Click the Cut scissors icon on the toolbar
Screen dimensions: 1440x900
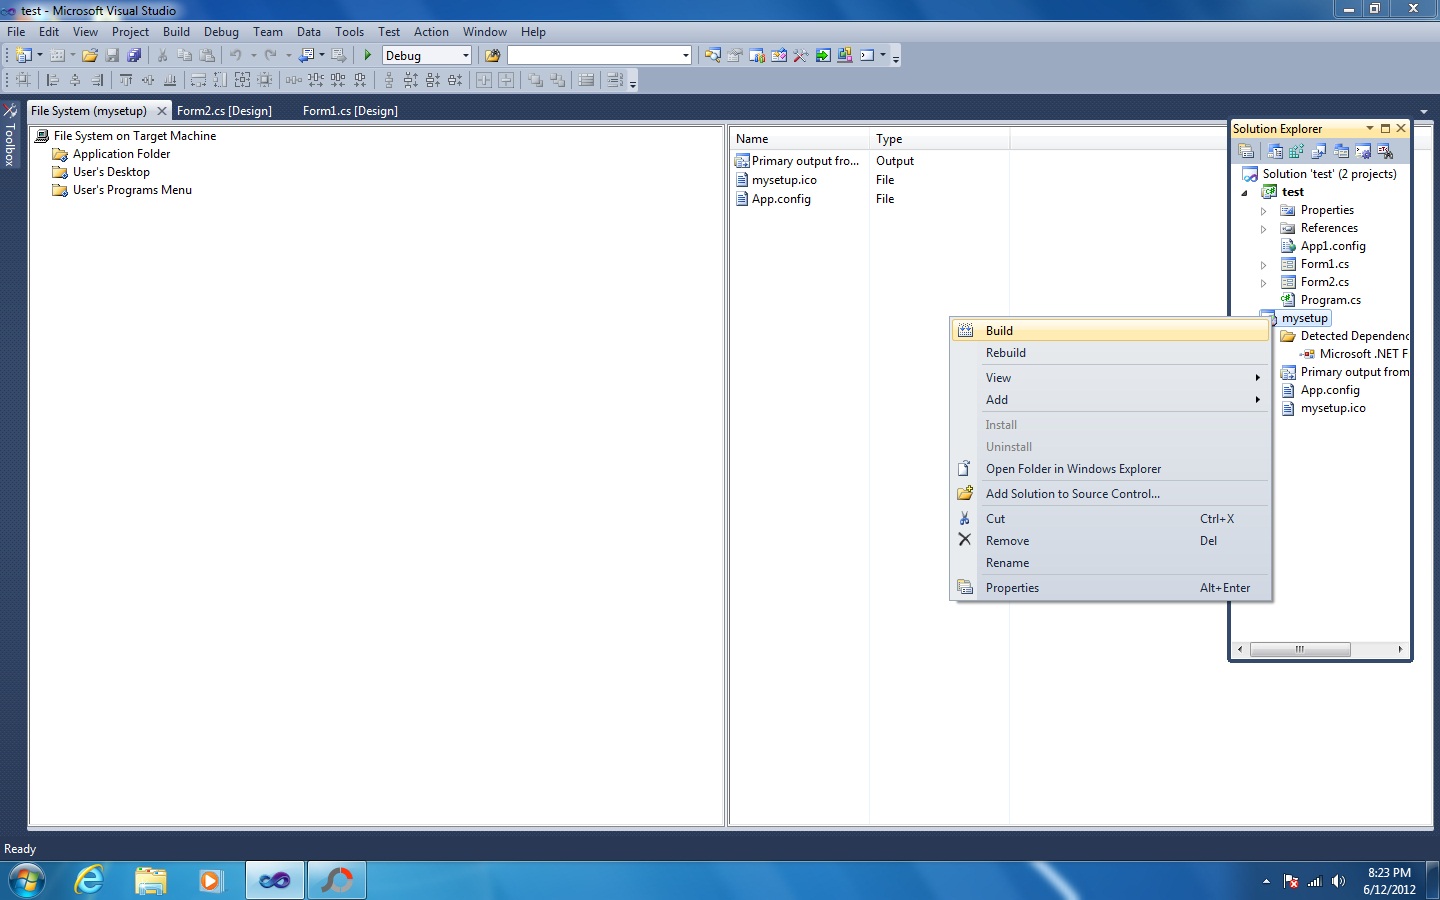[x=161, y=55]
